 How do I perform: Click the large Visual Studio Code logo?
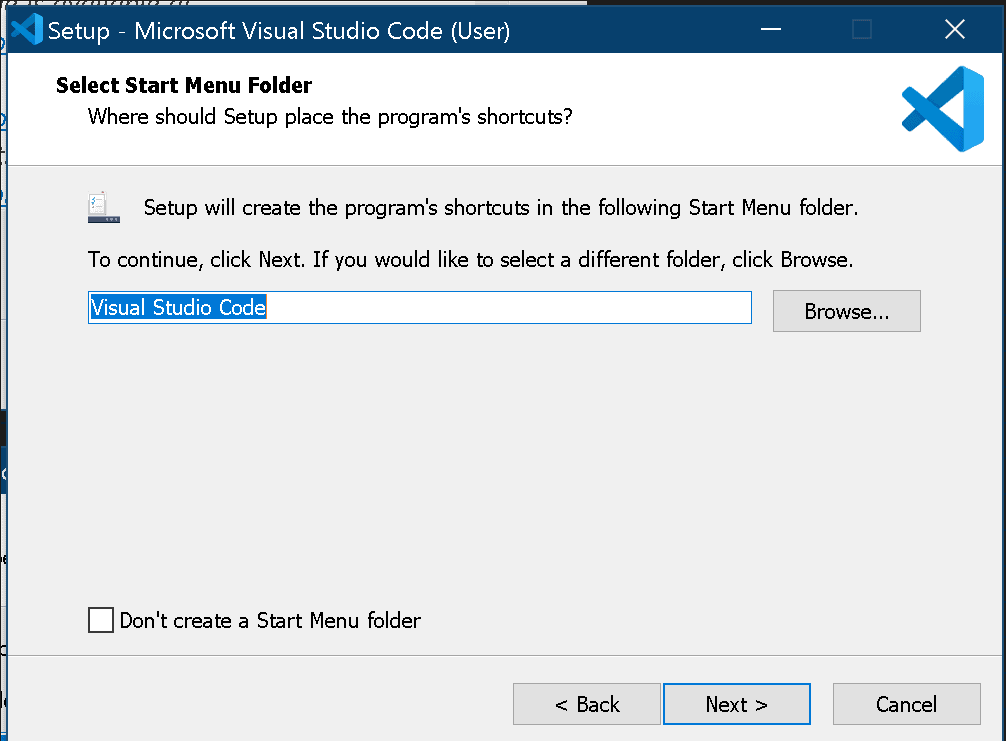(942, 109)
